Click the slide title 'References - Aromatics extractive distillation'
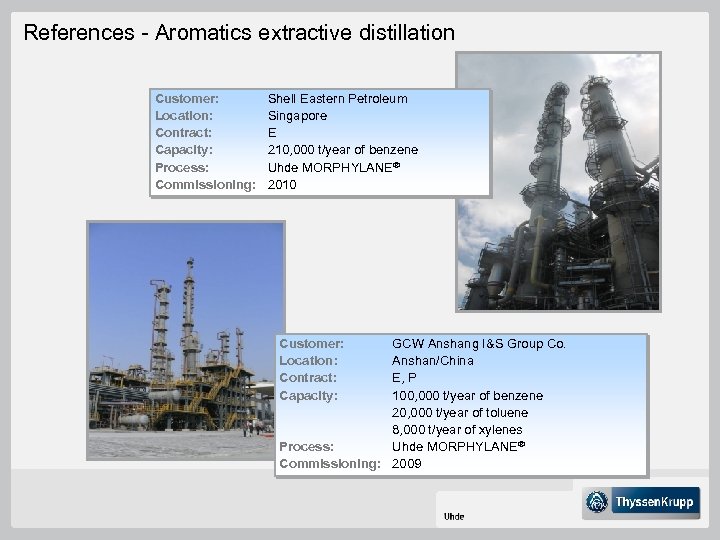 [239, 33]
